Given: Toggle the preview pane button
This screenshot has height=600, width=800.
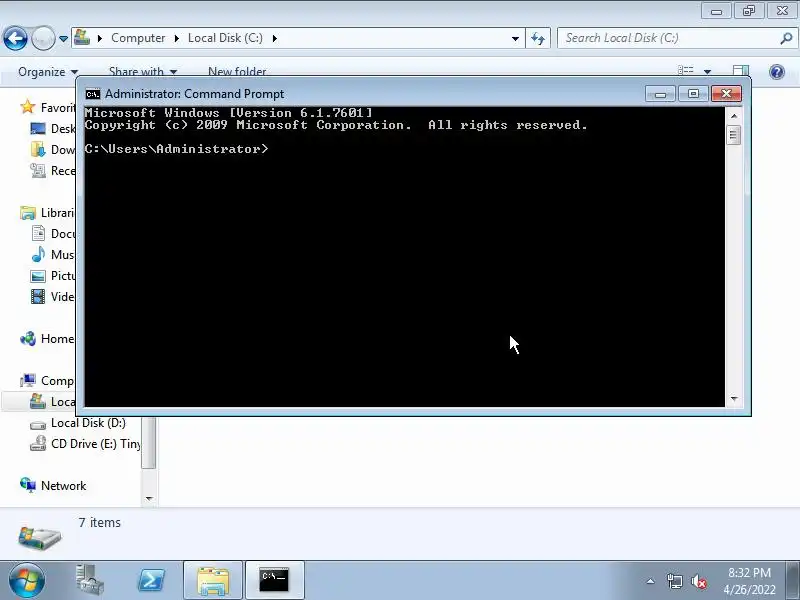Looking at the screenshot, I should [740, 71].
